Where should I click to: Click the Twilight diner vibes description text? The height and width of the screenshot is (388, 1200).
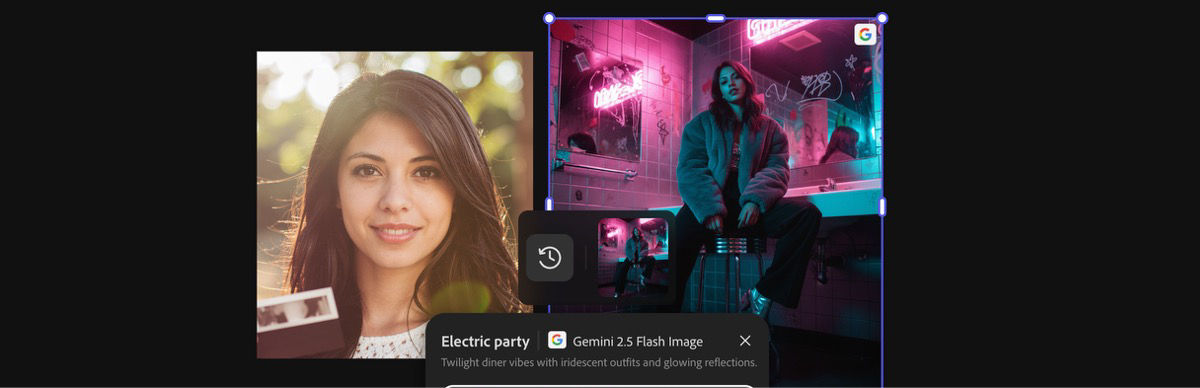[599, 363]
